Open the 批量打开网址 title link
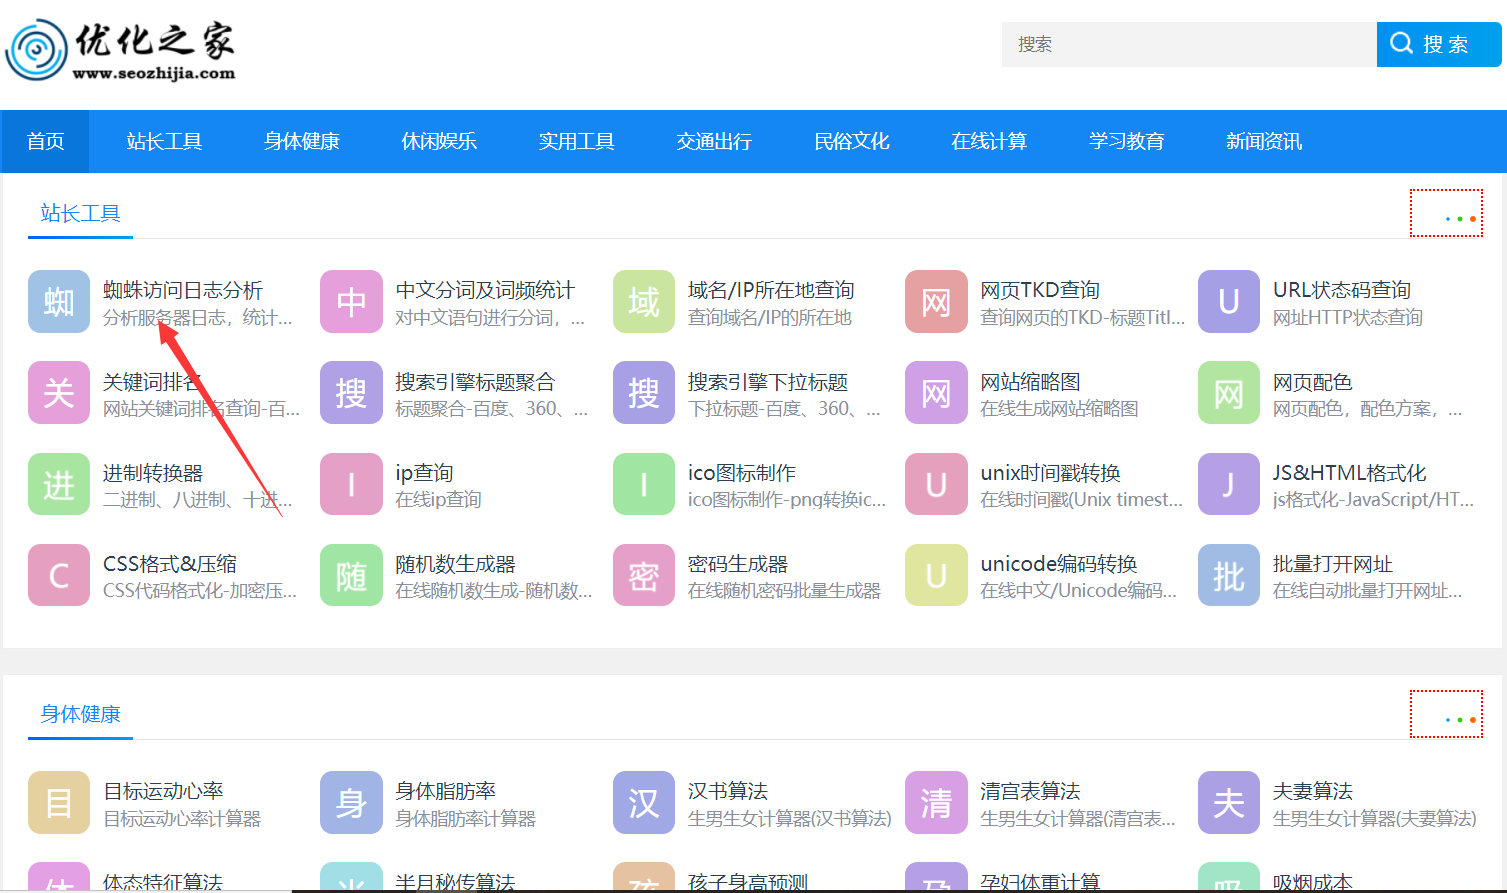Viewport: 1507px width, 893px height. tap(1333, 564)
